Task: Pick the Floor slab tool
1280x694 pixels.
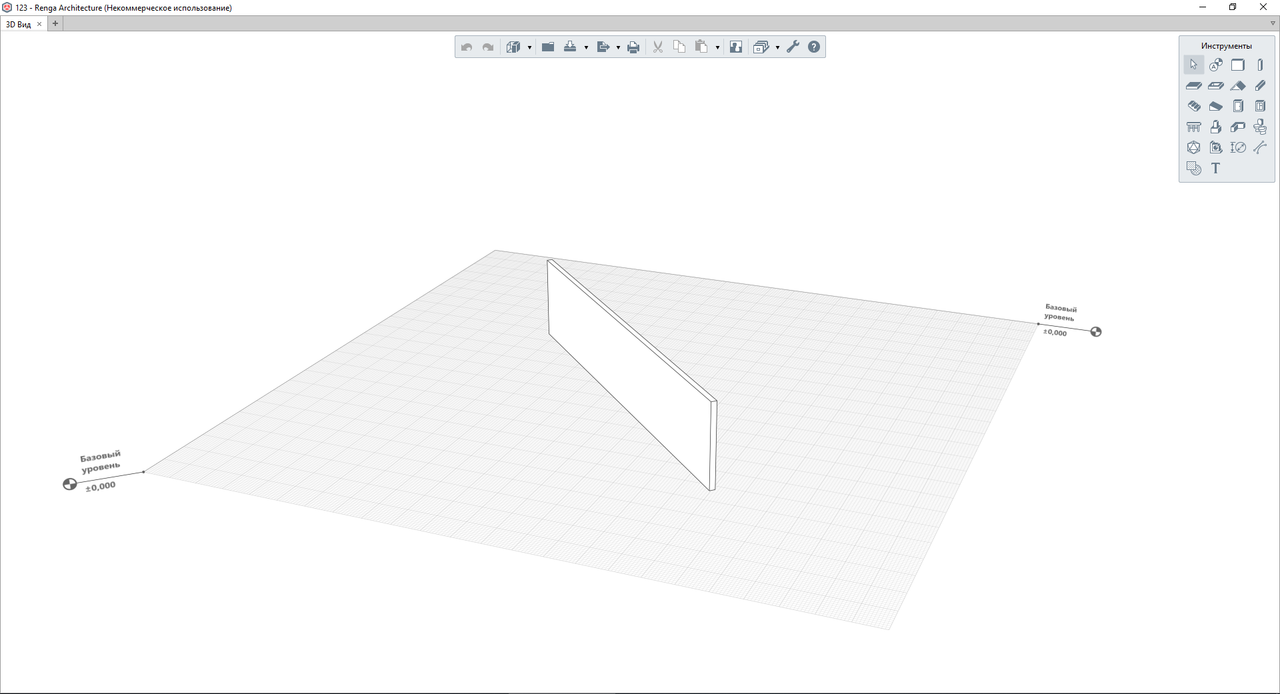Action: 1193,85
